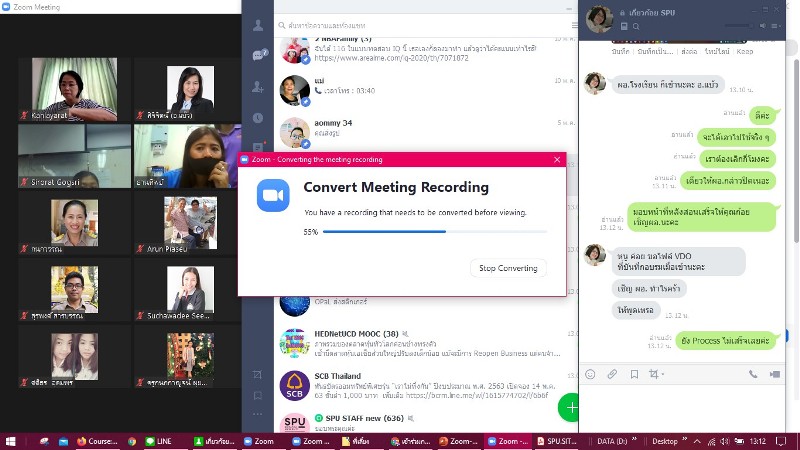Open the LINE friends list tab

[x=259, y=26]
